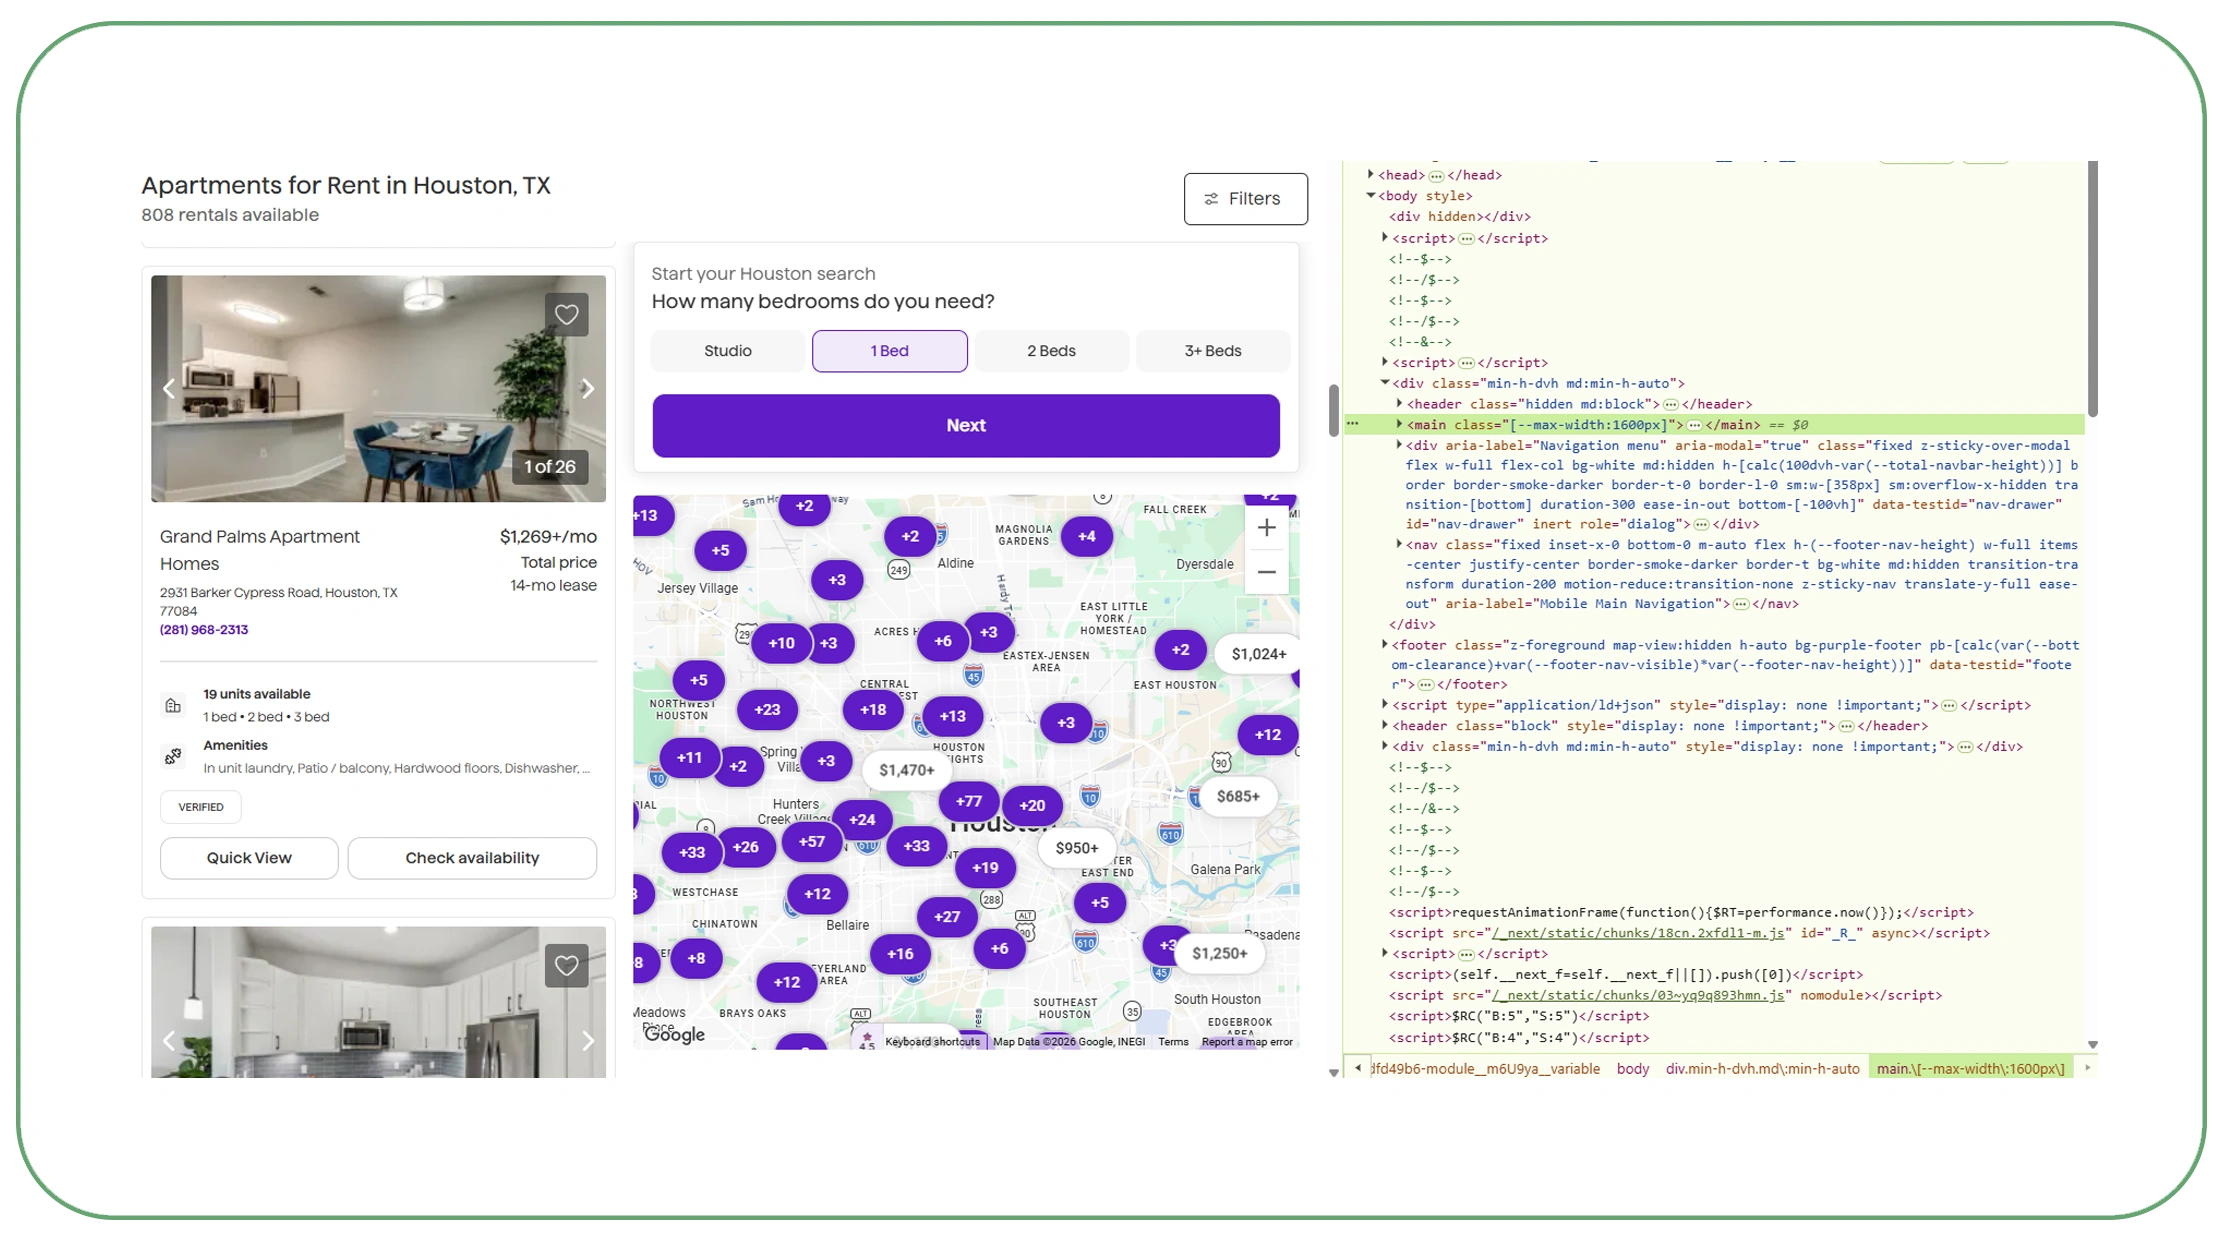The height and width of the screenshot is (1240, 2223).
Task: Click the ellipsis beside highlighted main row
Action: point(1353,424)
